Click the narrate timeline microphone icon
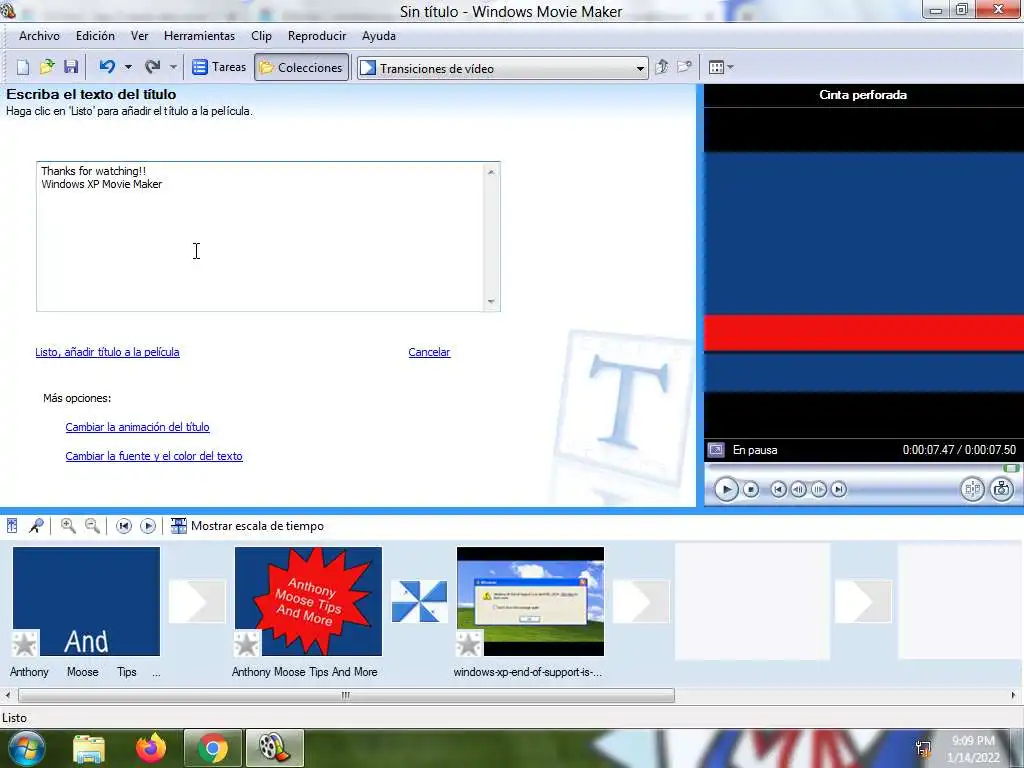The width and height of the screenshot is (1024, 768). click(36, 526)
